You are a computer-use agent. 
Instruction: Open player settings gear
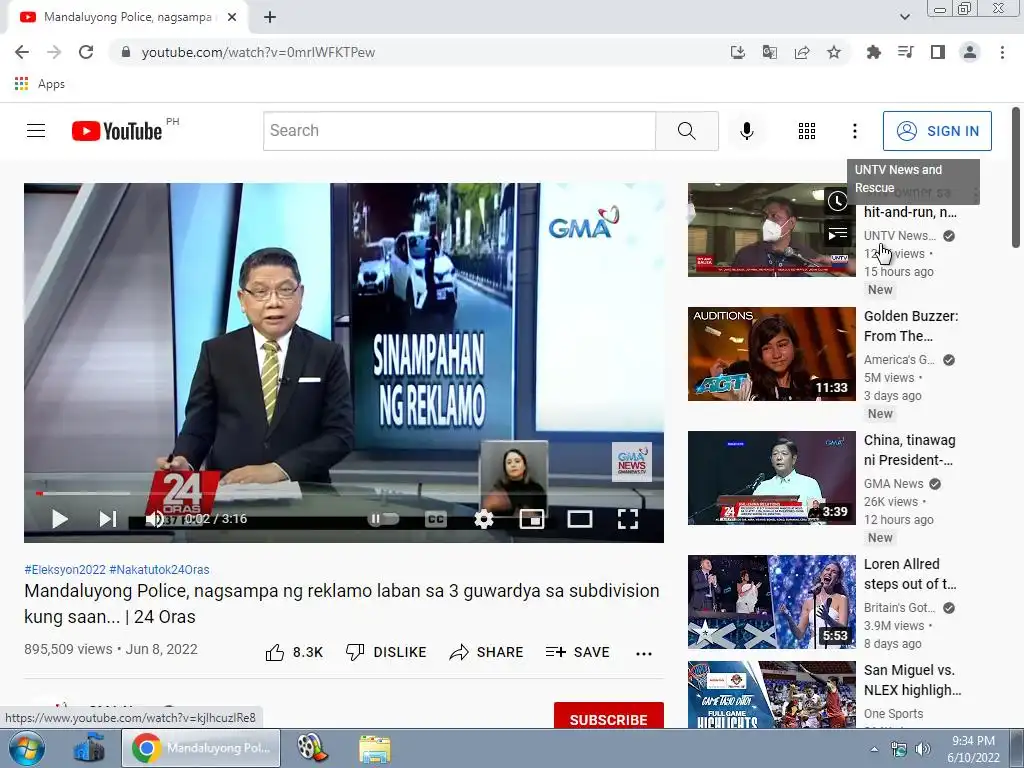[x=483, y=519]
